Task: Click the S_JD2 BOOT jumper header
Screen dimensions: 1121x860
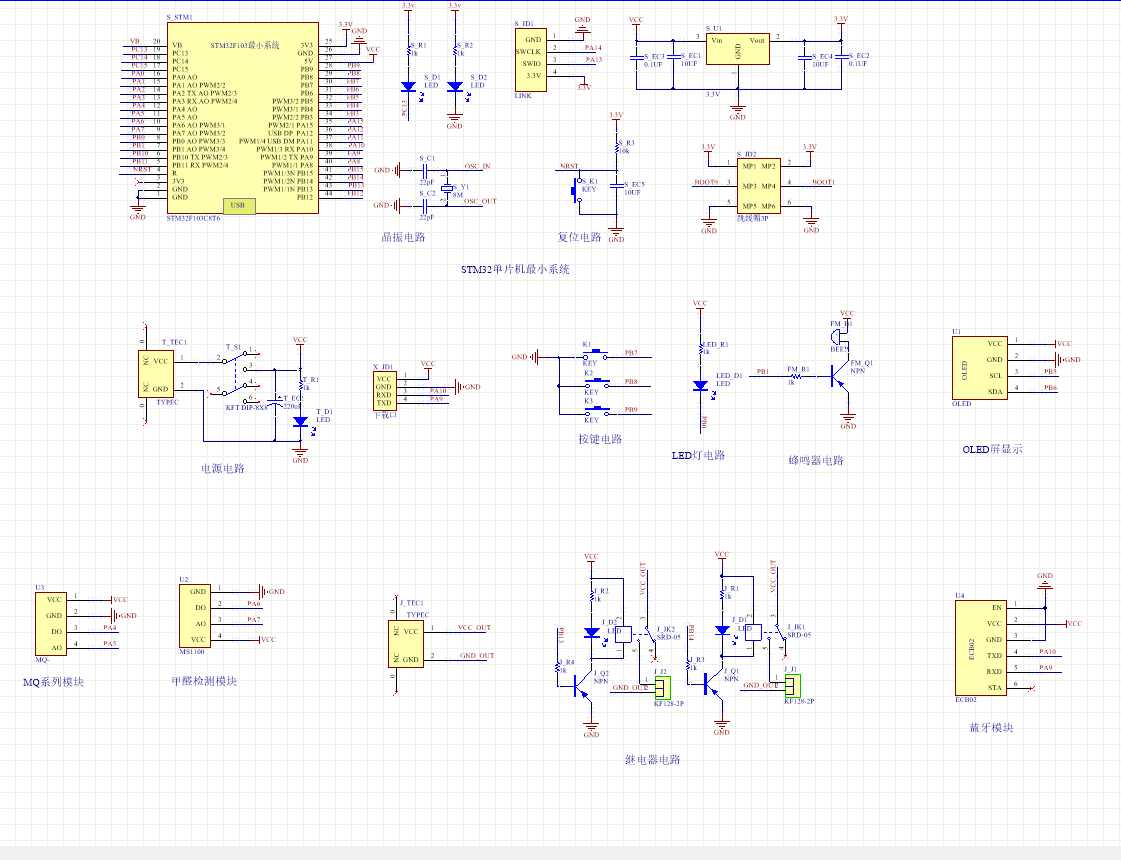Action: [759, 186]
